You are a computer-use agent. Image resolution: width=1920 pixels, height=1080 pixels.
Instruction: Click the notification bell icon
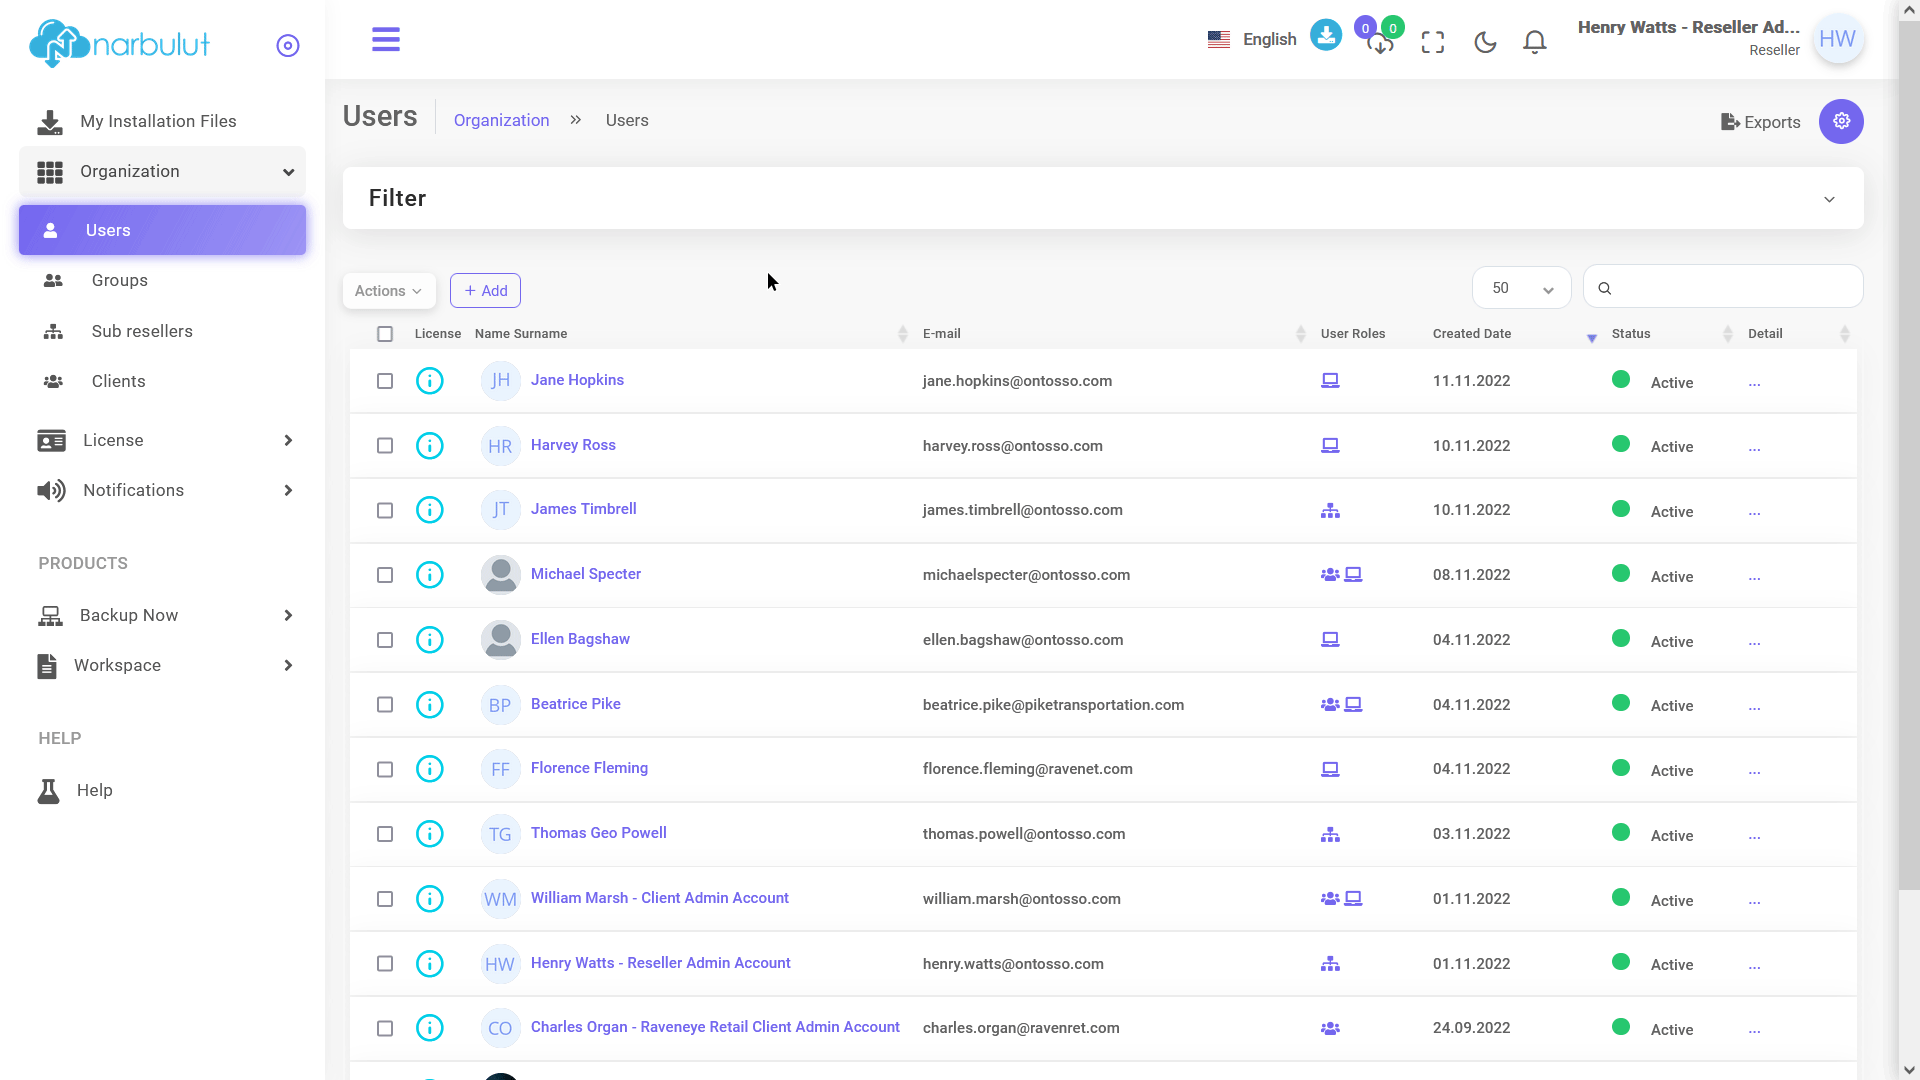1534,42
